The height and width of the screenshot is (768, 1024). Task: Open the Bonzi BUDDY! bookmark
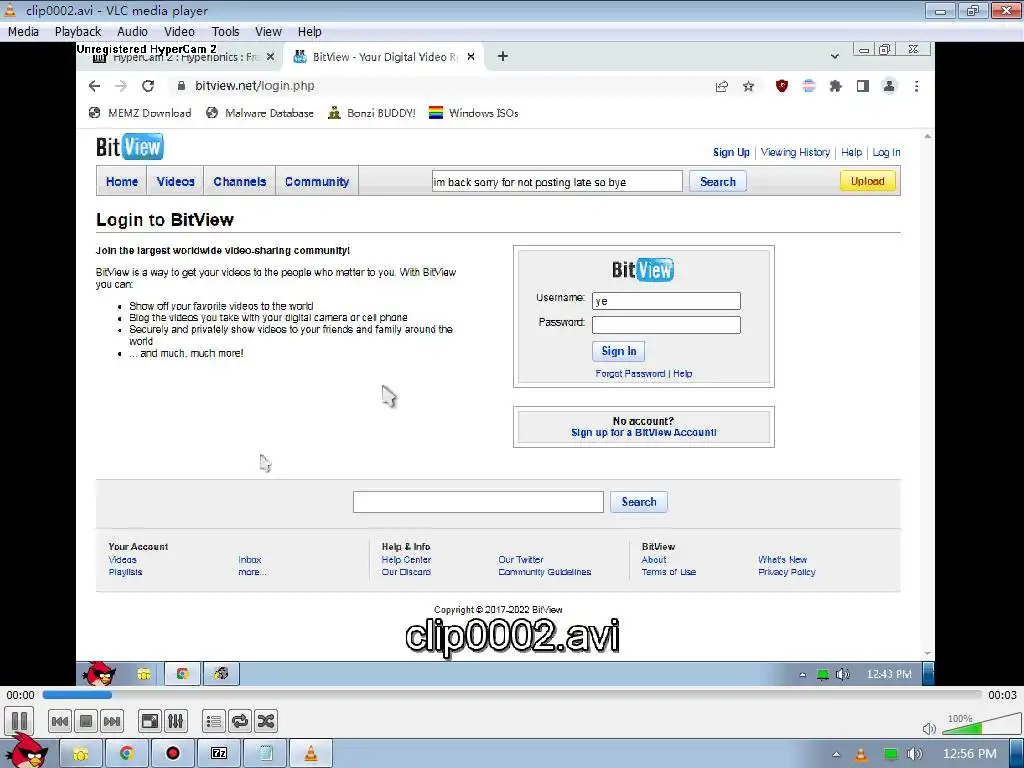click(372, 113)
